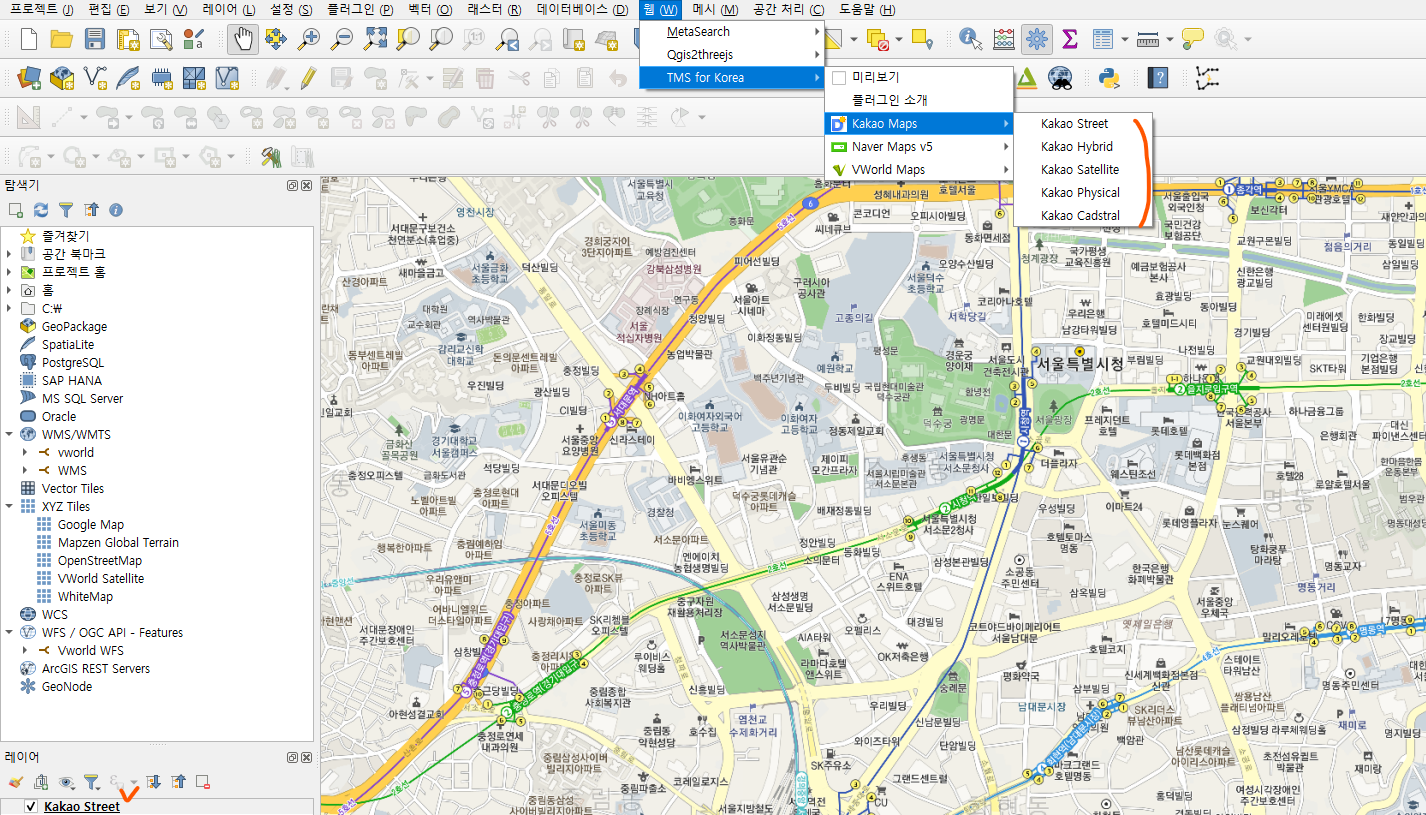Click the New Shapefile Layer icon
Screen dimensions: 1426x815
tap(95, 76)
